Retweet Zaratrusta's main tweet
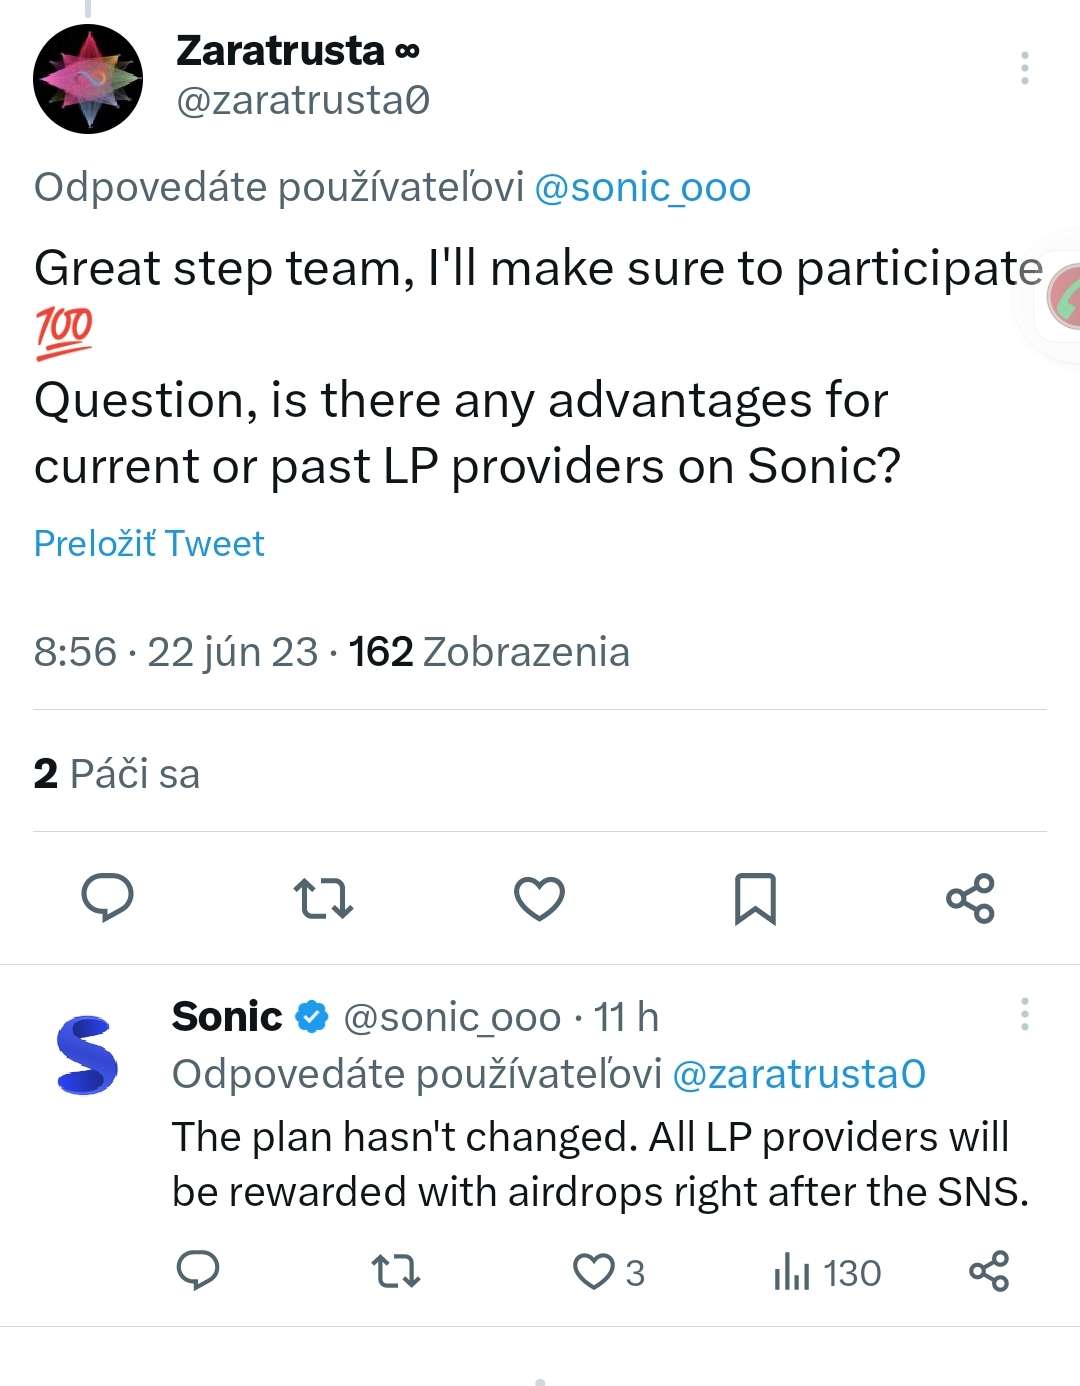1080x1386 pixels. pos(323,898)
